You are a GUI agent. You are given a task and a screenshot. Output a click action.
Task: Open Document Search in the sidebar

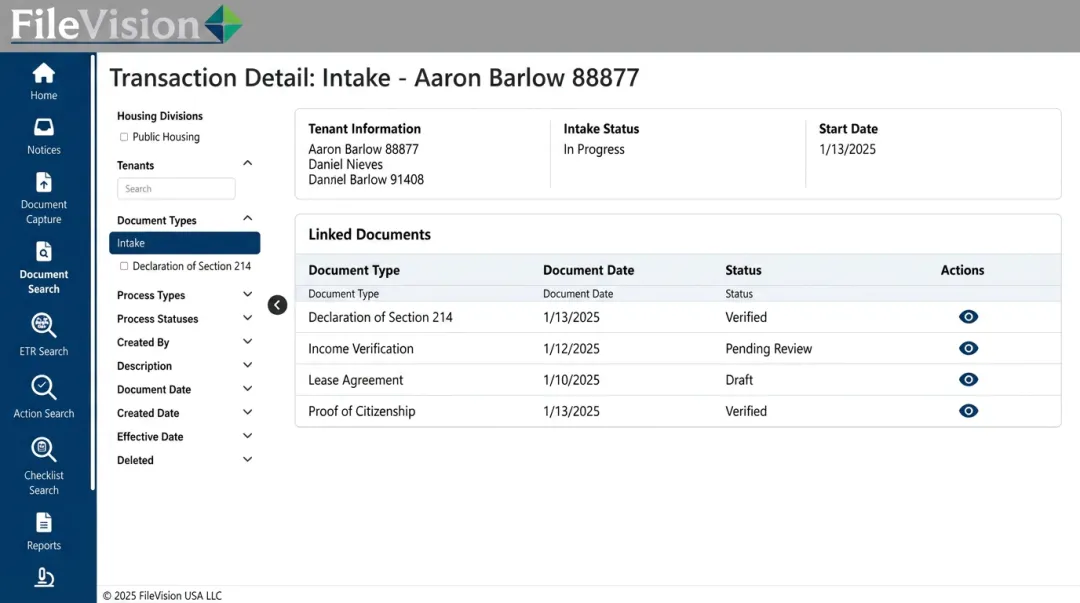click(43, 269)
